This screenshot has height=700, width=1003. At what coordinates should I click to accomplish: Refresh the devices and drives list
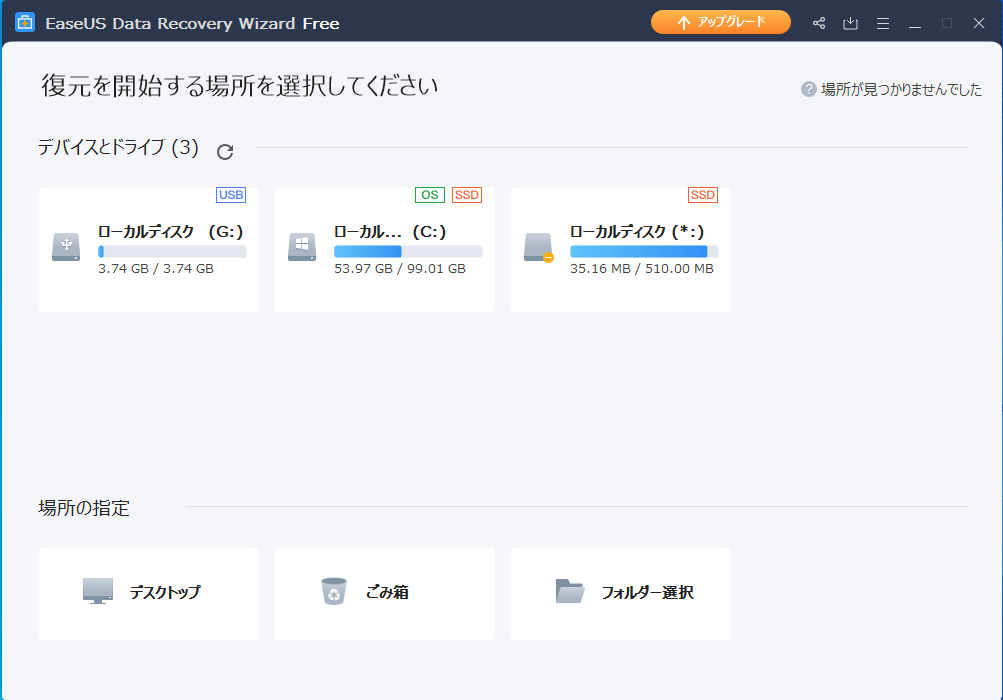click(x=225, y=151)
